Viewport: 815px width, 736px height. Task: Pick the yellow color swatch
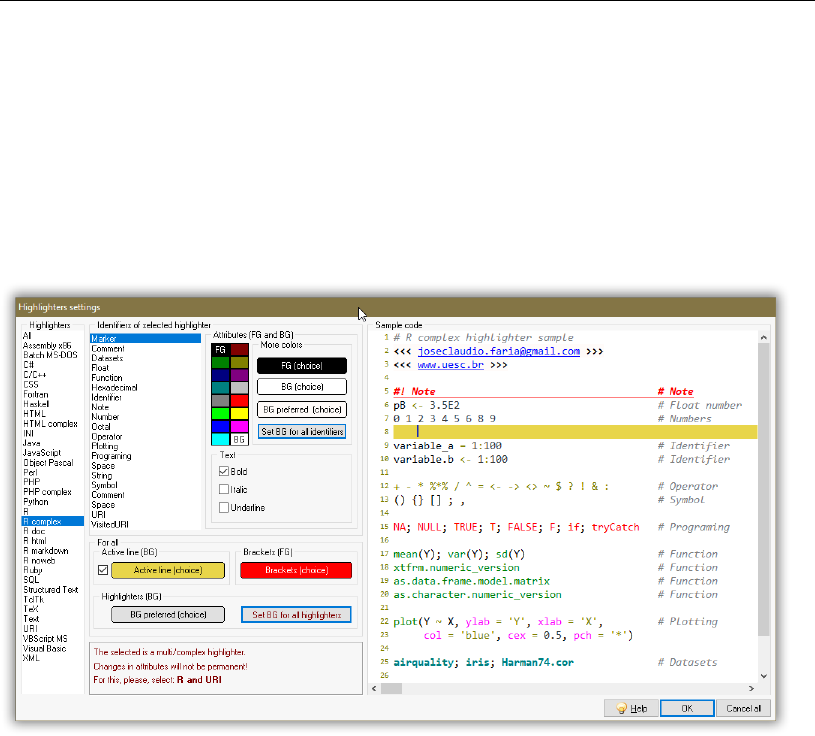tap(238, 413)
